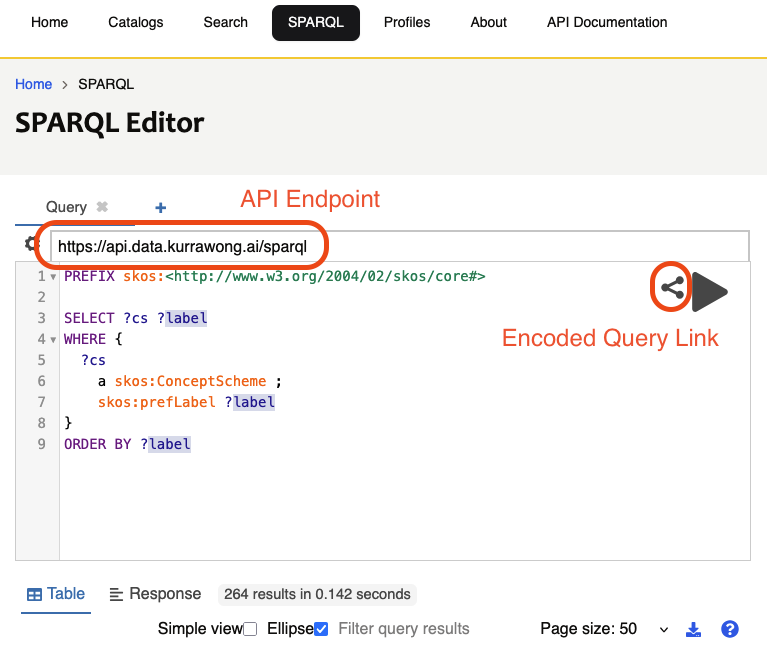The width and height of the screenshot is (767, 647).
Task: Close the Query tab with the x icon
Action: coord(102,207)
